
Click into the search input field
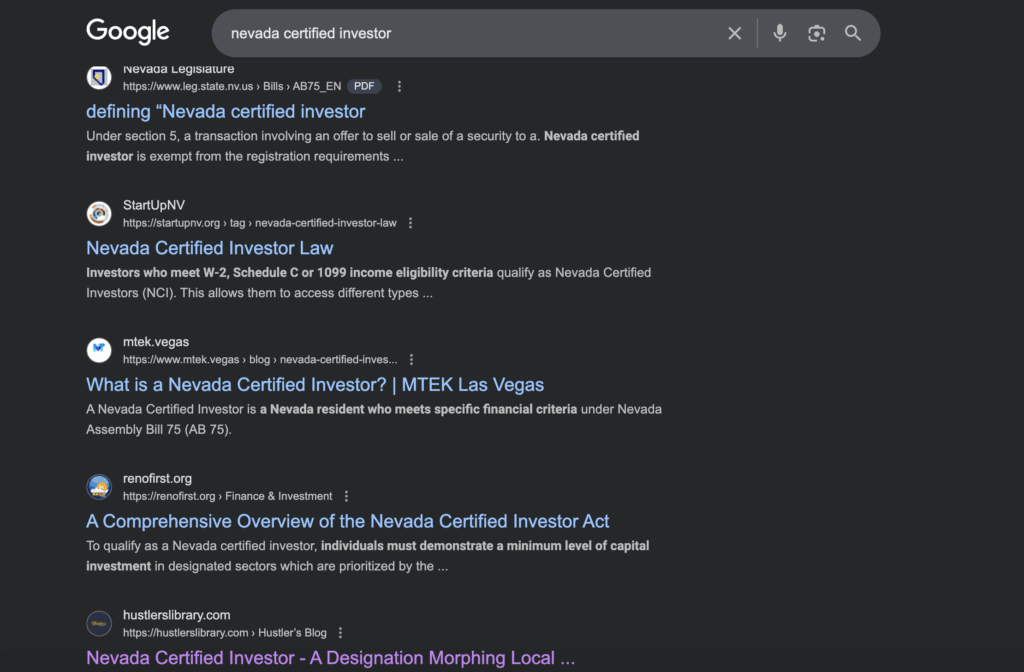(x=470, y=33)
